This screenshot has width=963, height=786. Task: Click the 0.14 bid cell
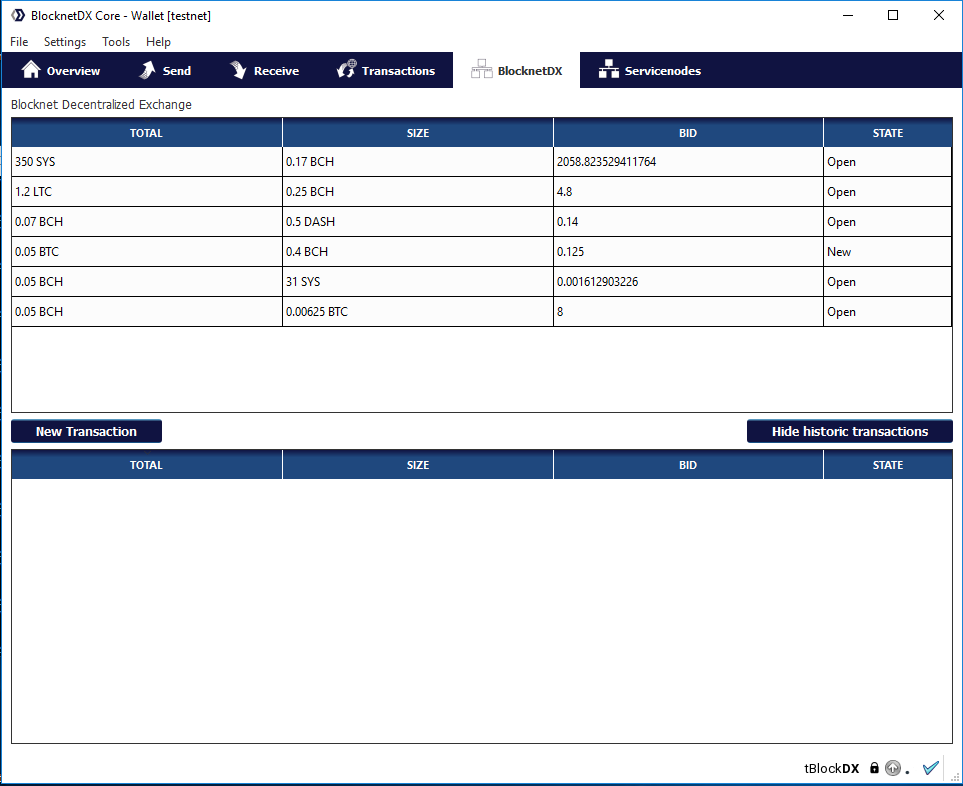coord(688,222)
